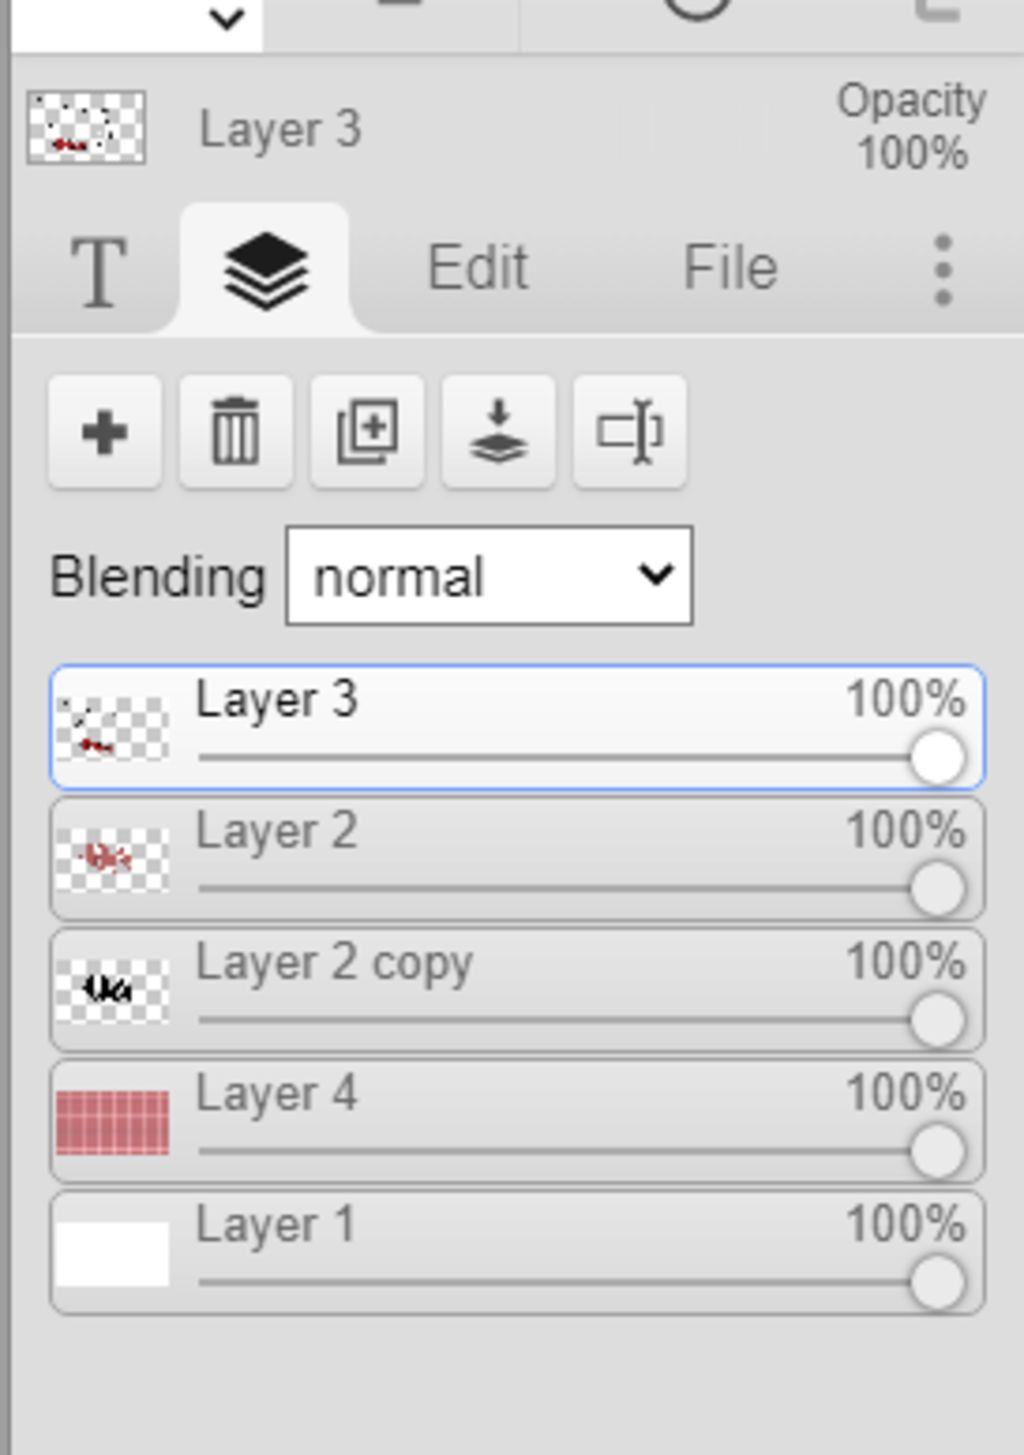Add a new layer with plus icon

[x=105, y=432]
